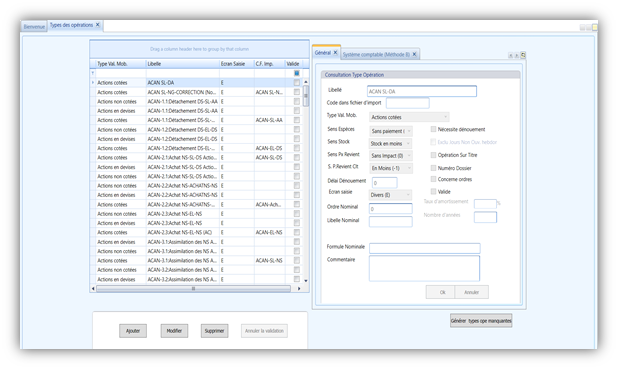618x369 pixels.
Task: Click the grid vertical scrollbar up arrow
Action: [305, 82]
